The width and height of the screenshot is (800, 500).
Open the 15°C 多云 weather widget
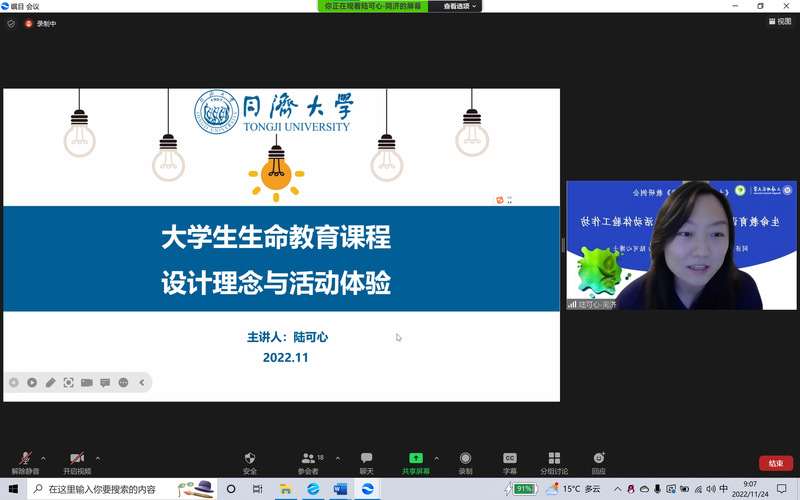point(573,489)
